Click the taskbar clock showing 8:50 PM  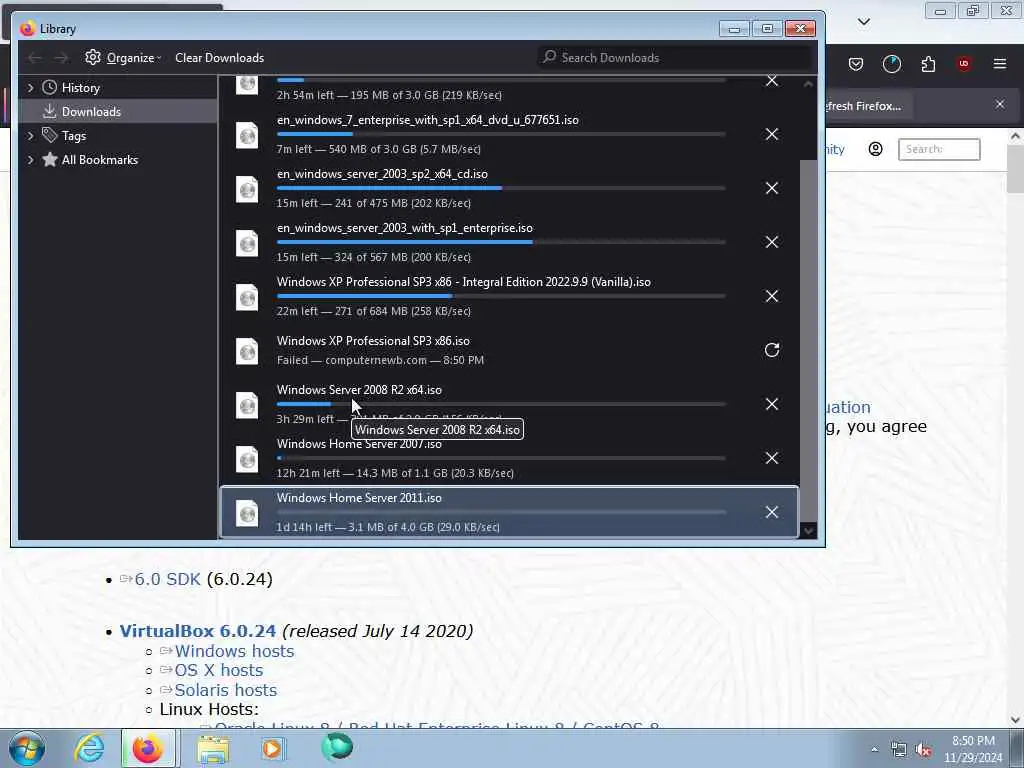tap(973, 749)
